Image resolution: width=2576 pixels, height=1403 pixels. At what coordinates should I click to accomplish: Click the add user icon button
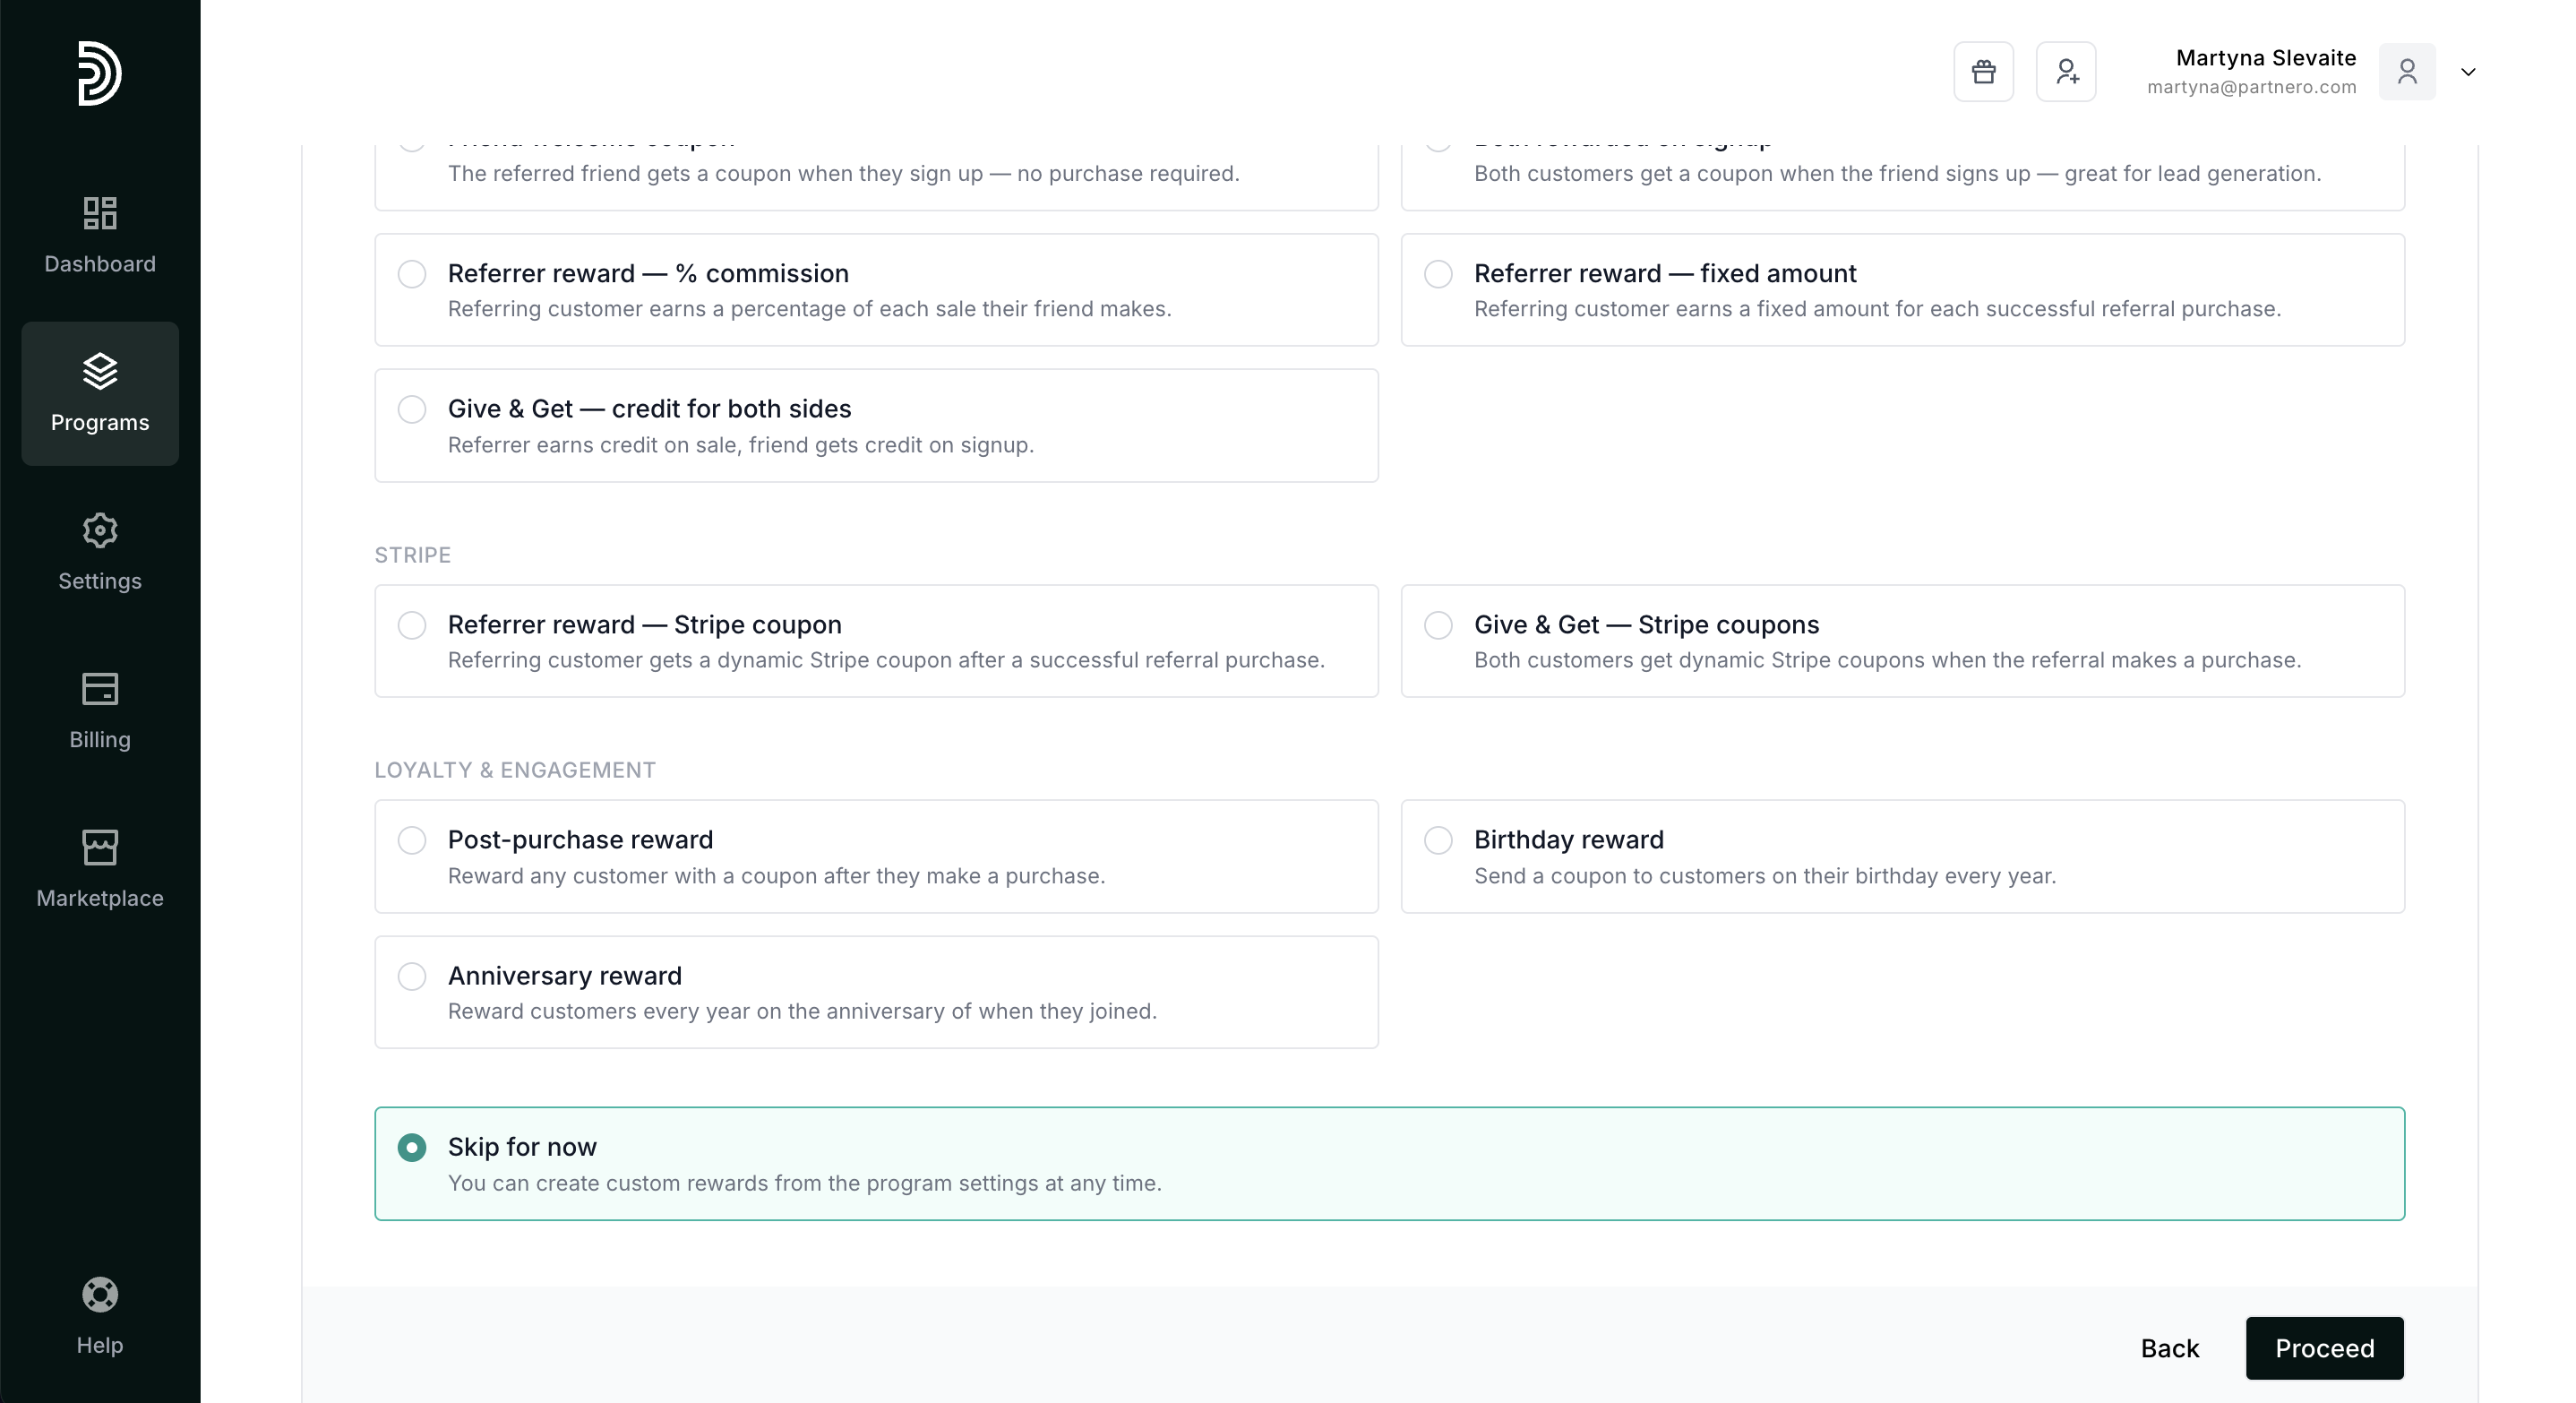[x=2066, y=72]
